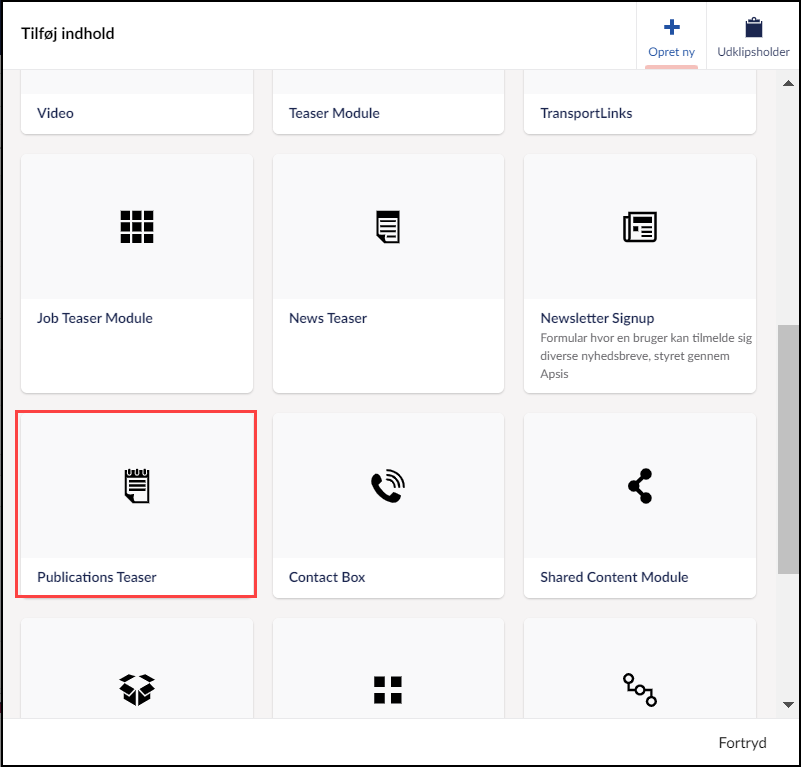Viewport: 801px width, 767px height.
Task: Click the Contact Box label text
Action: [327, 577]
